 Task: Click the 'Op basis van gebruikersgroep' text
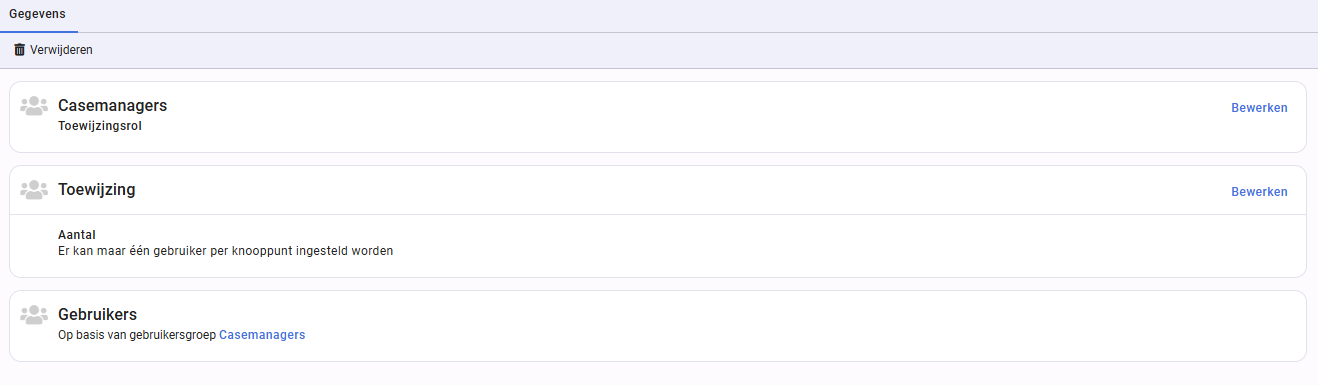pyautogui.click(x=137, y=335)
